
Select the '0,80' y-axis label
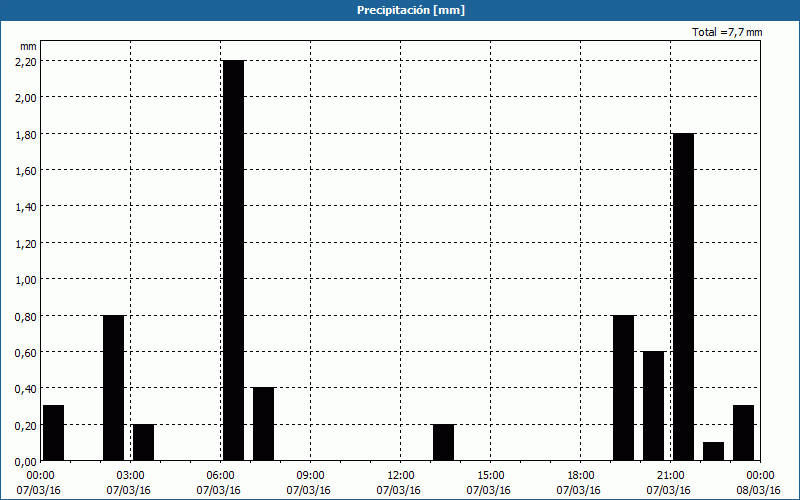(26, 316)
